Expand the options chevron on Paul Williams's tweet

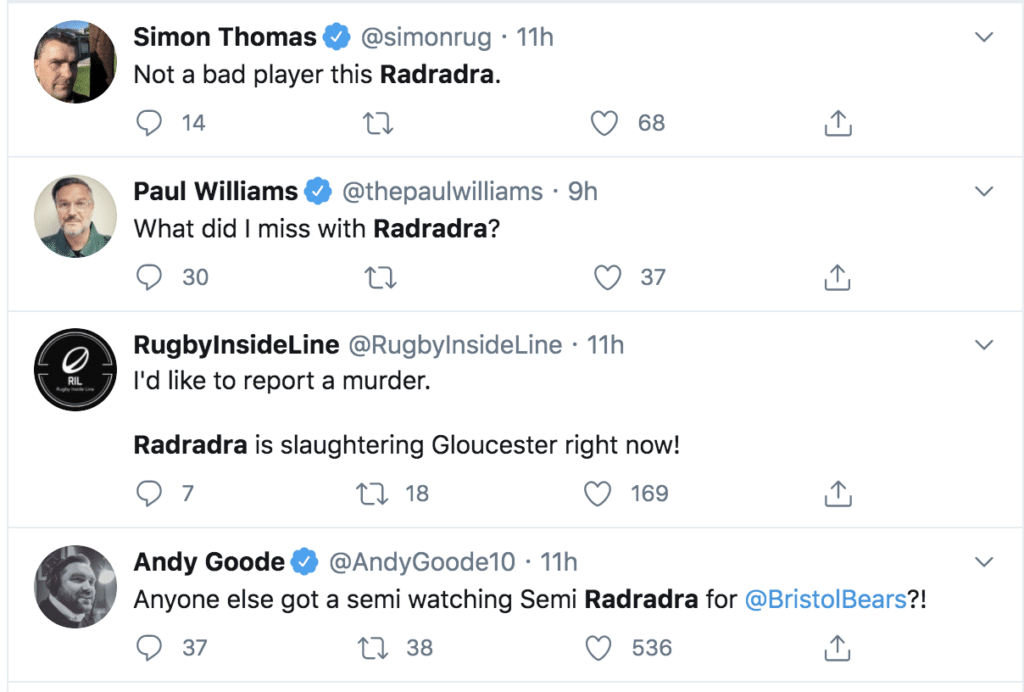pos(984,191)
